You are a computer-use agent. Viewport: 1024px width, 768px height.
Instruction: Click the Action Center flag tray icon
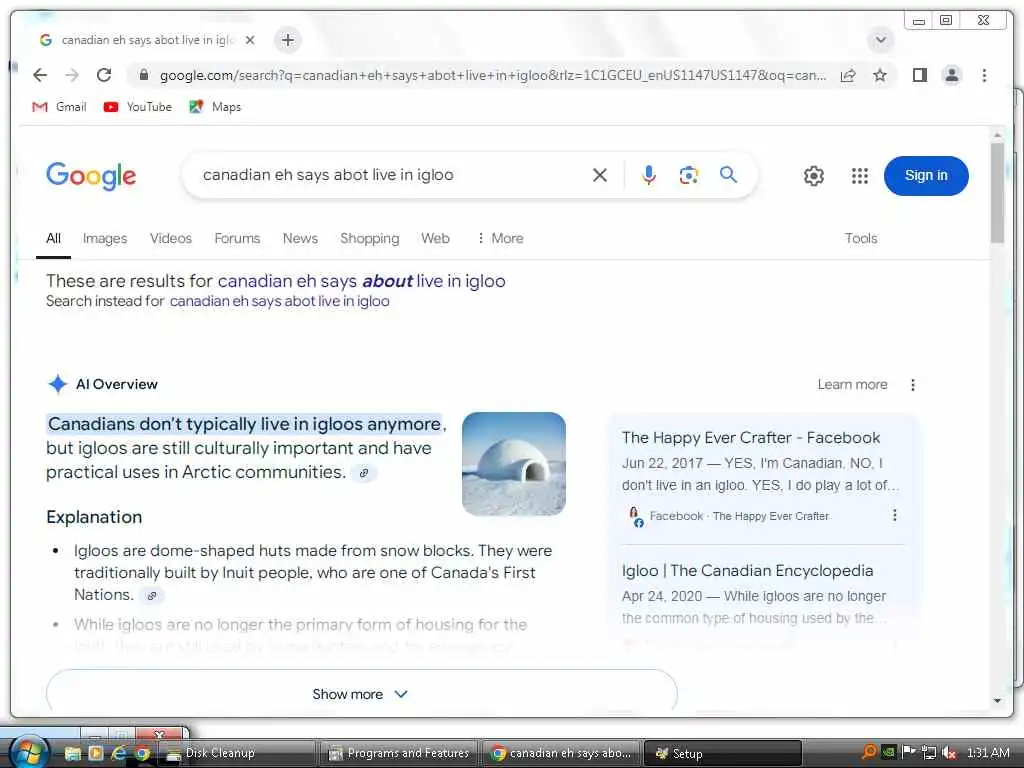coord(908,752)
